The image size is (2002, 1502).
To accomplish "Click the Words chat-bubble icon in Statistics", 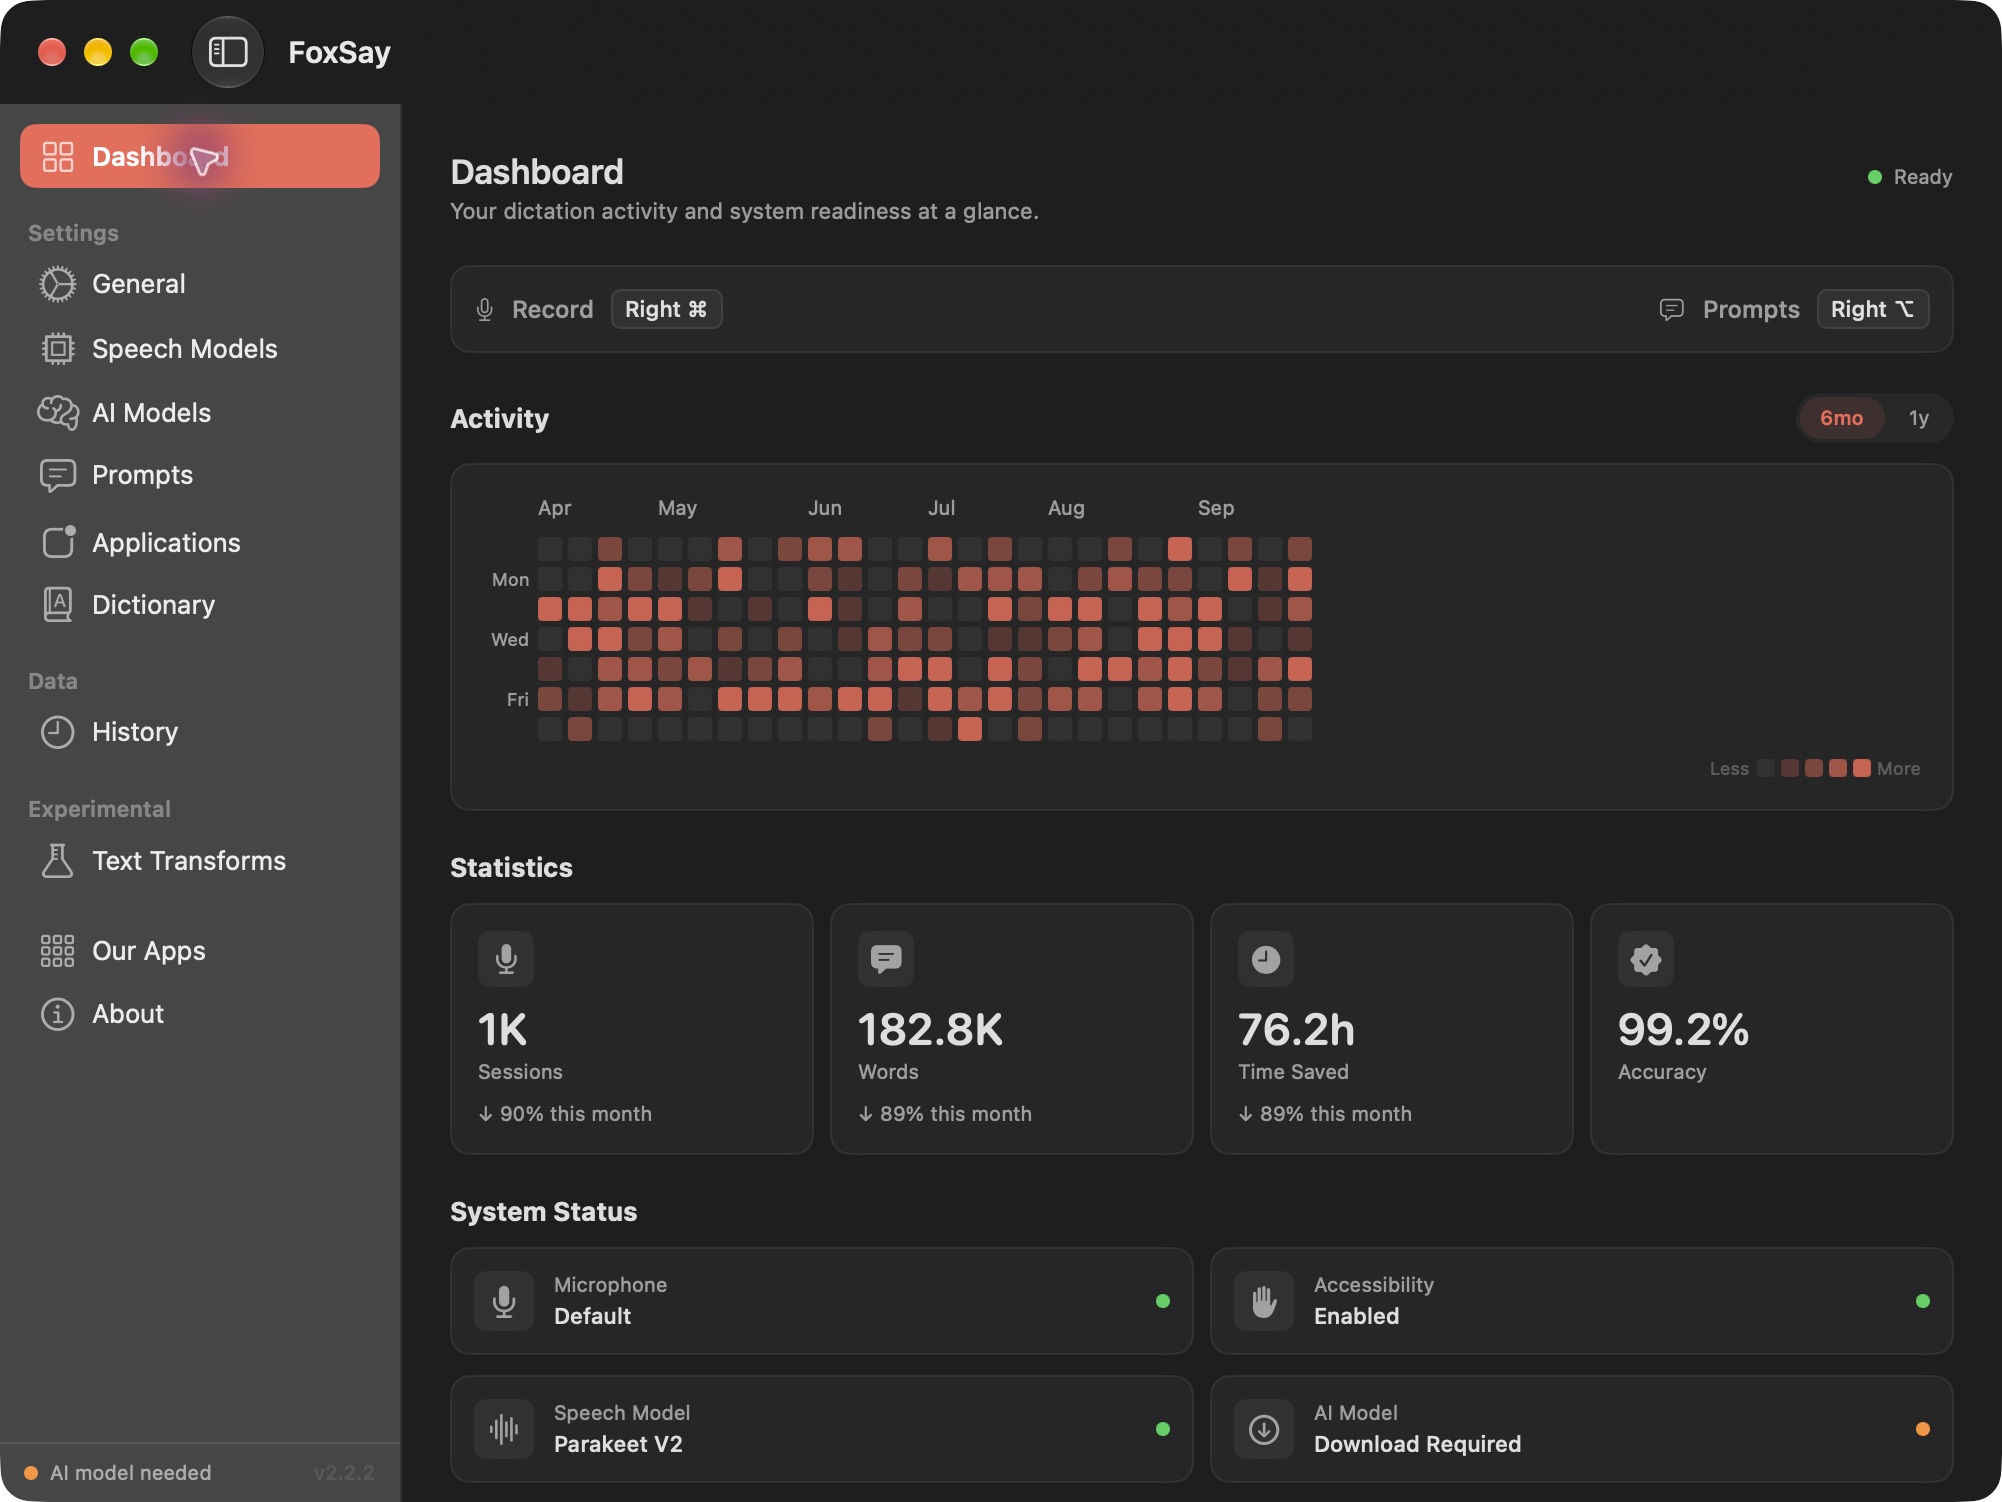I will [x=886, y=959].
